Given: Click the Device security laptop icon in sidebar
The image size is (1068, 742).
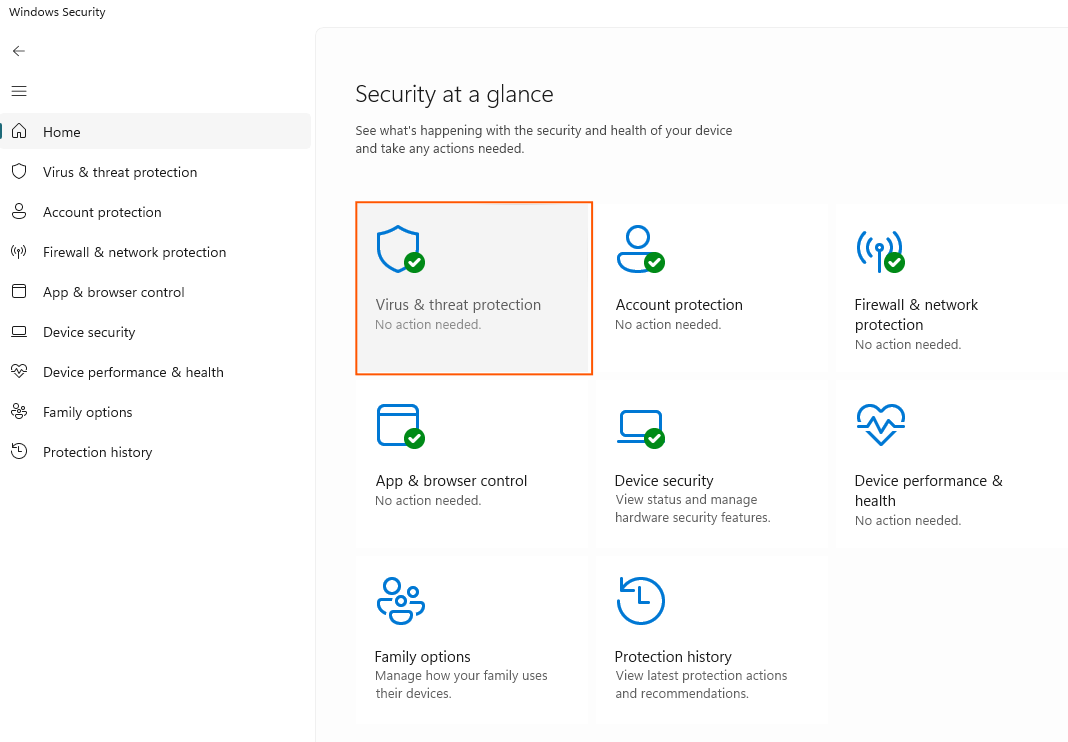Looking at the screenshot, I should 19,332.
